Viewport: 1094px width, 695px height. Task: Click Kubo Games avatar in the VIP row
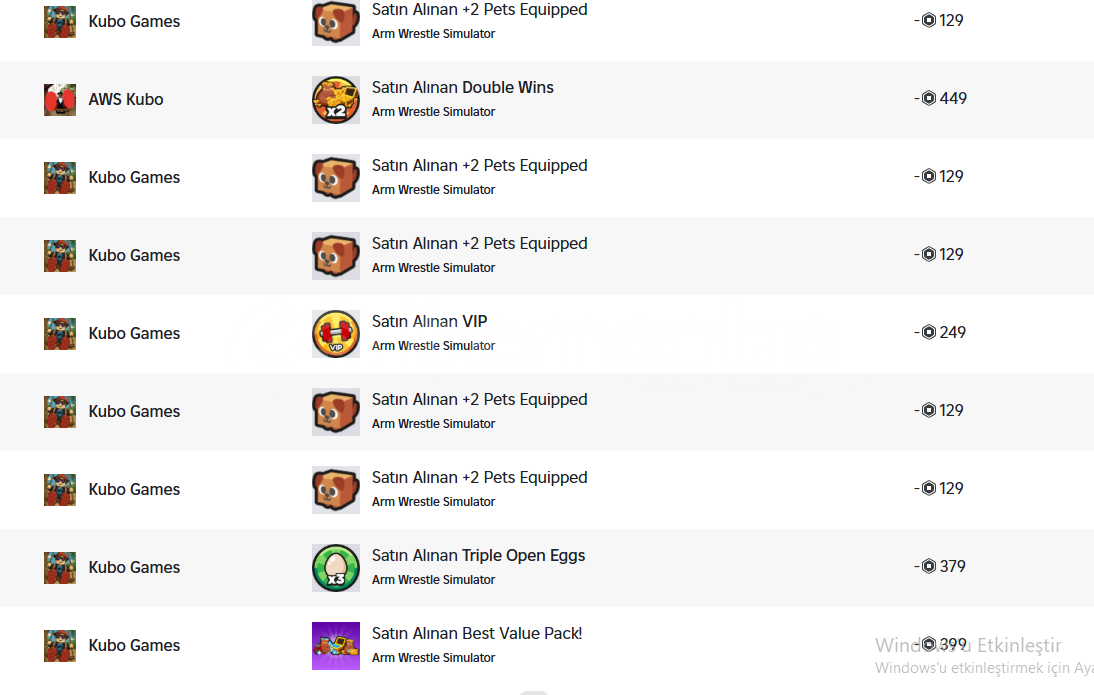[x=60, y=333]
